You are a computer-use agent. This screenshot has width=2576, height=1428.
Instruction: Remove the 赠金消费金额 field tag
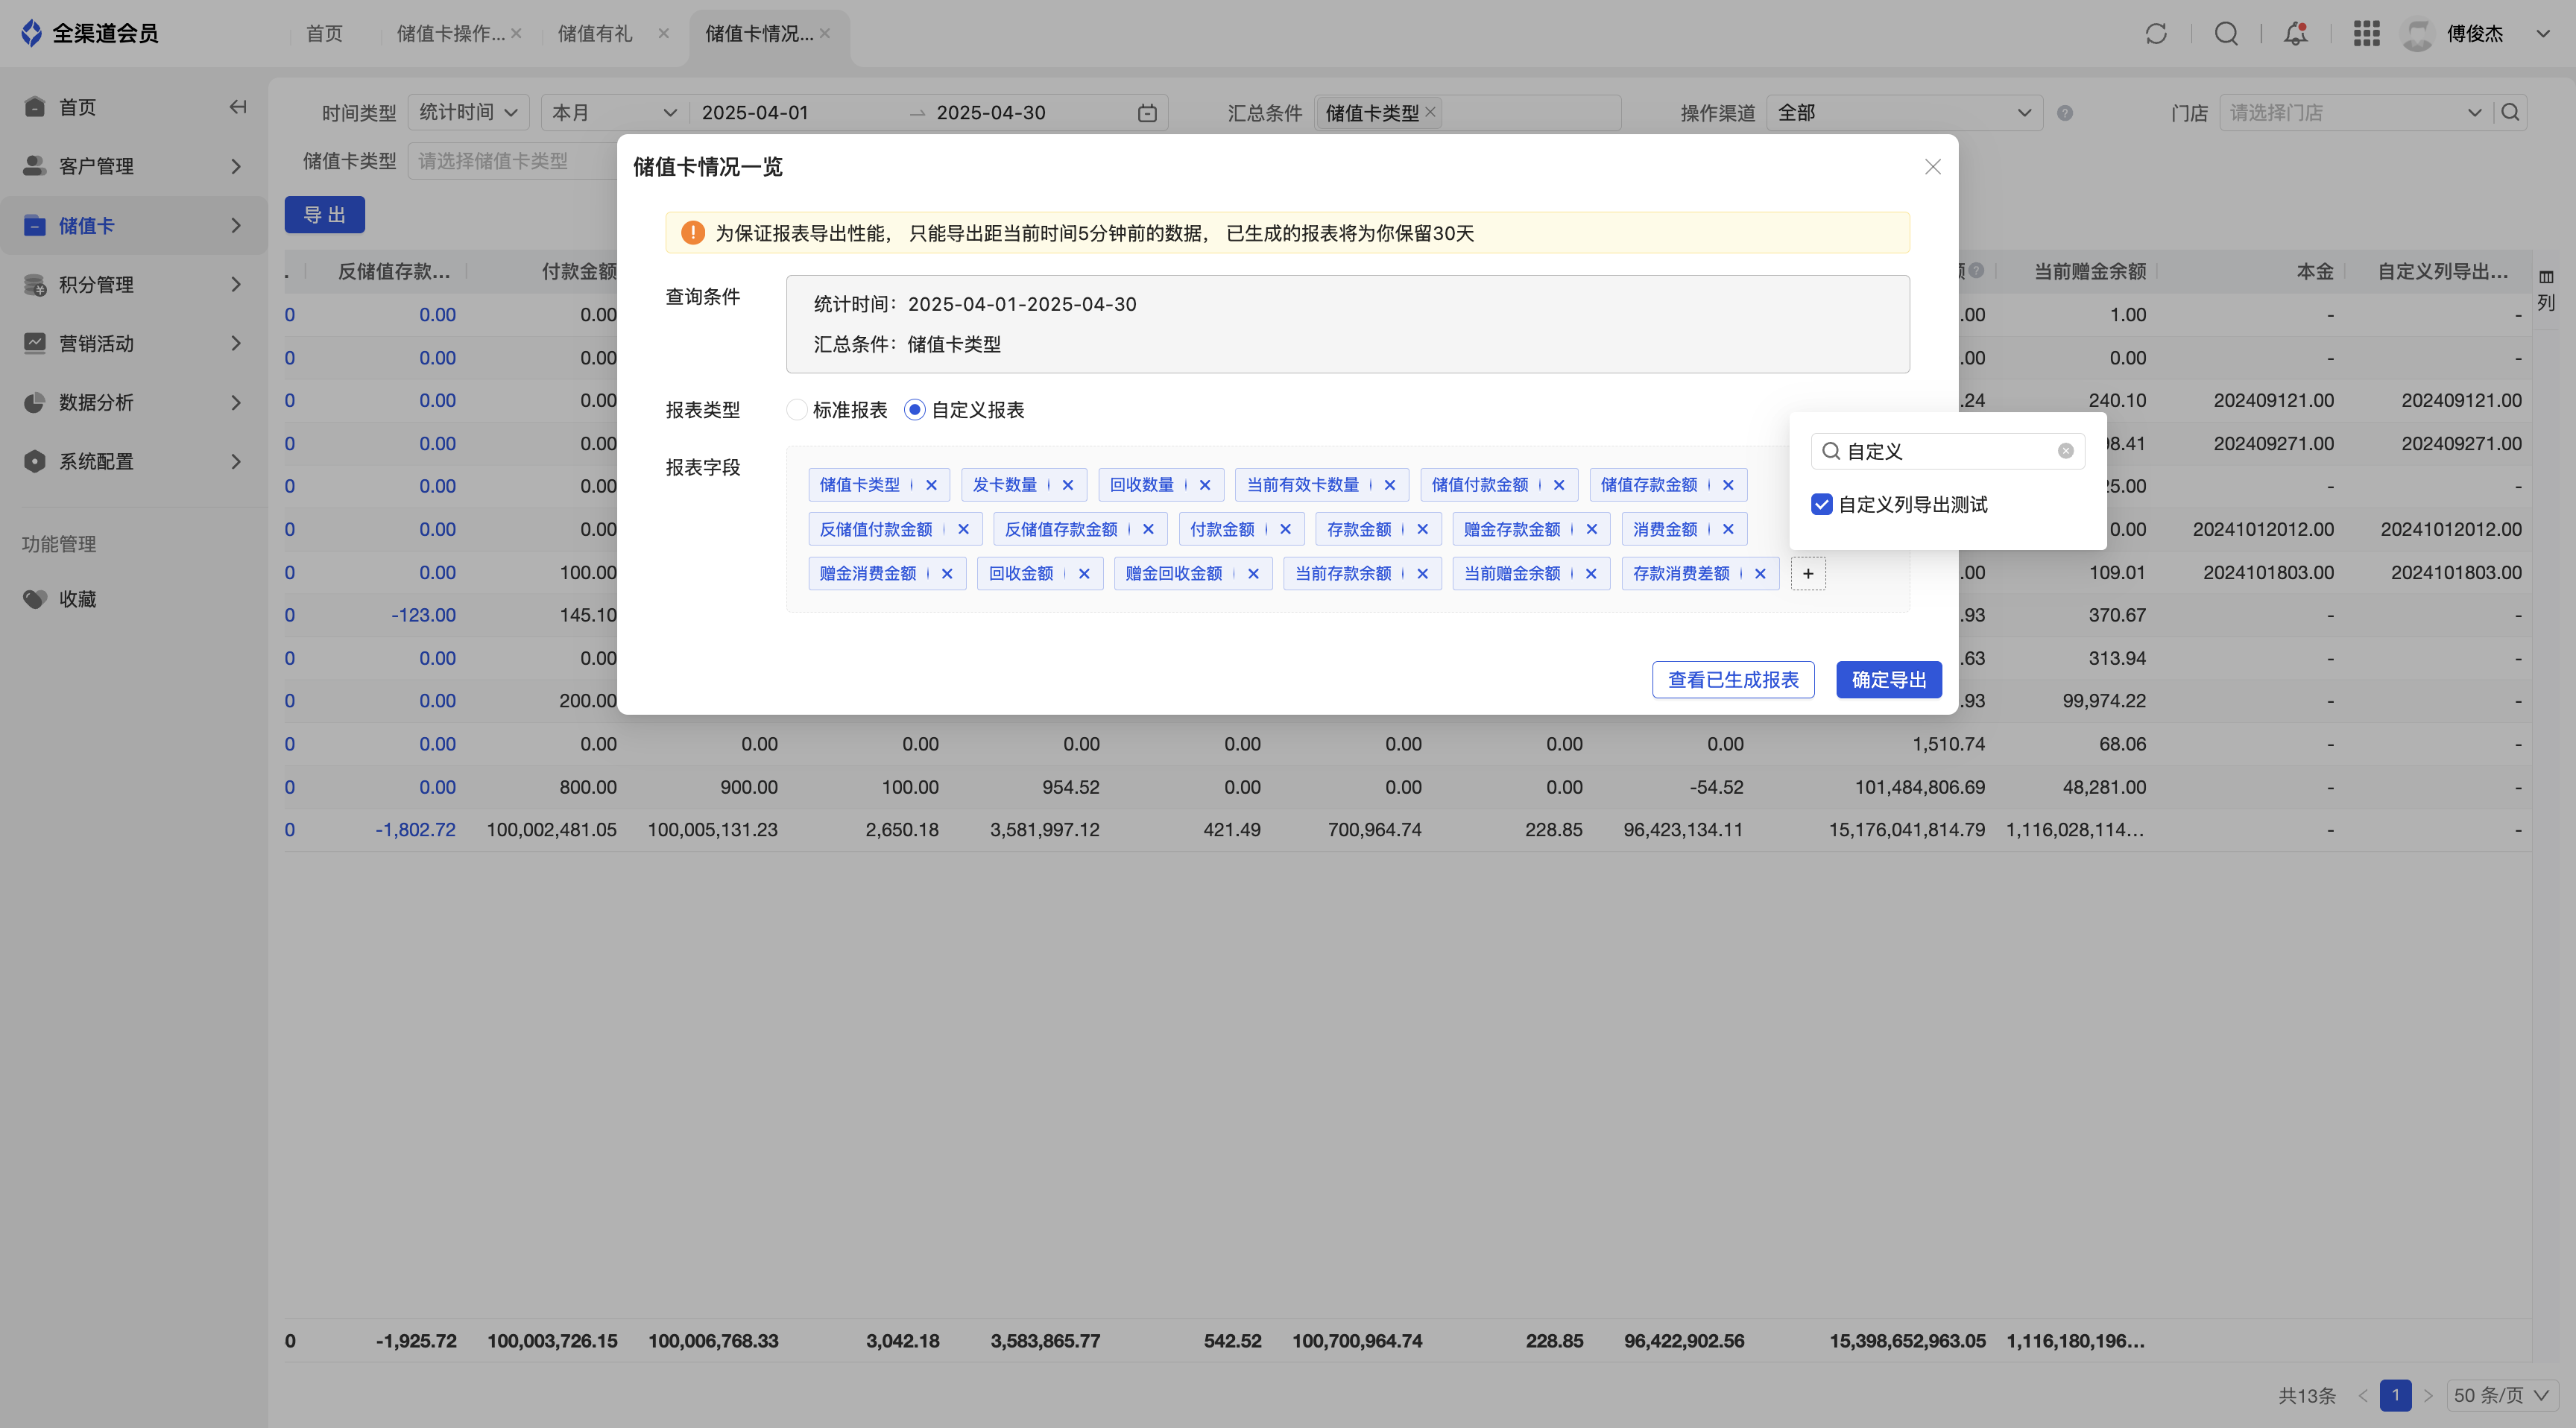(x=947, y=574)
